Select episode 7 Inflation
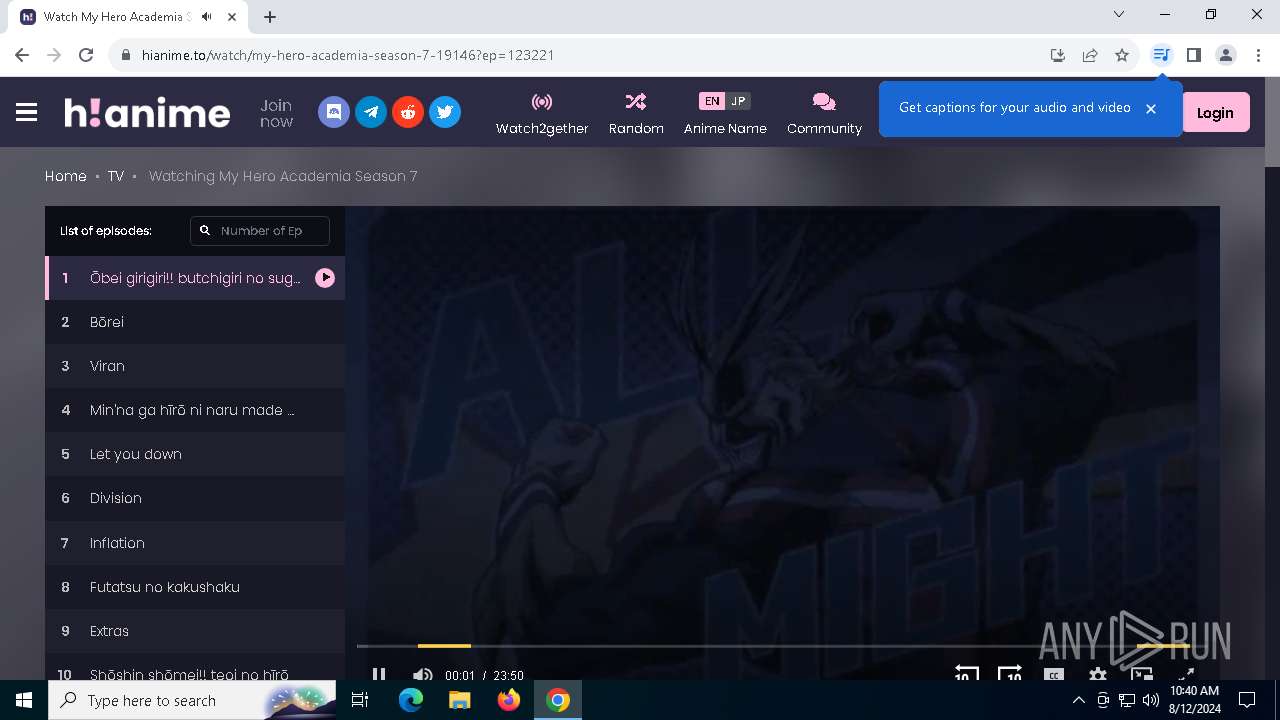Viewport: 1280px width, 720px height. click(195, 543)
